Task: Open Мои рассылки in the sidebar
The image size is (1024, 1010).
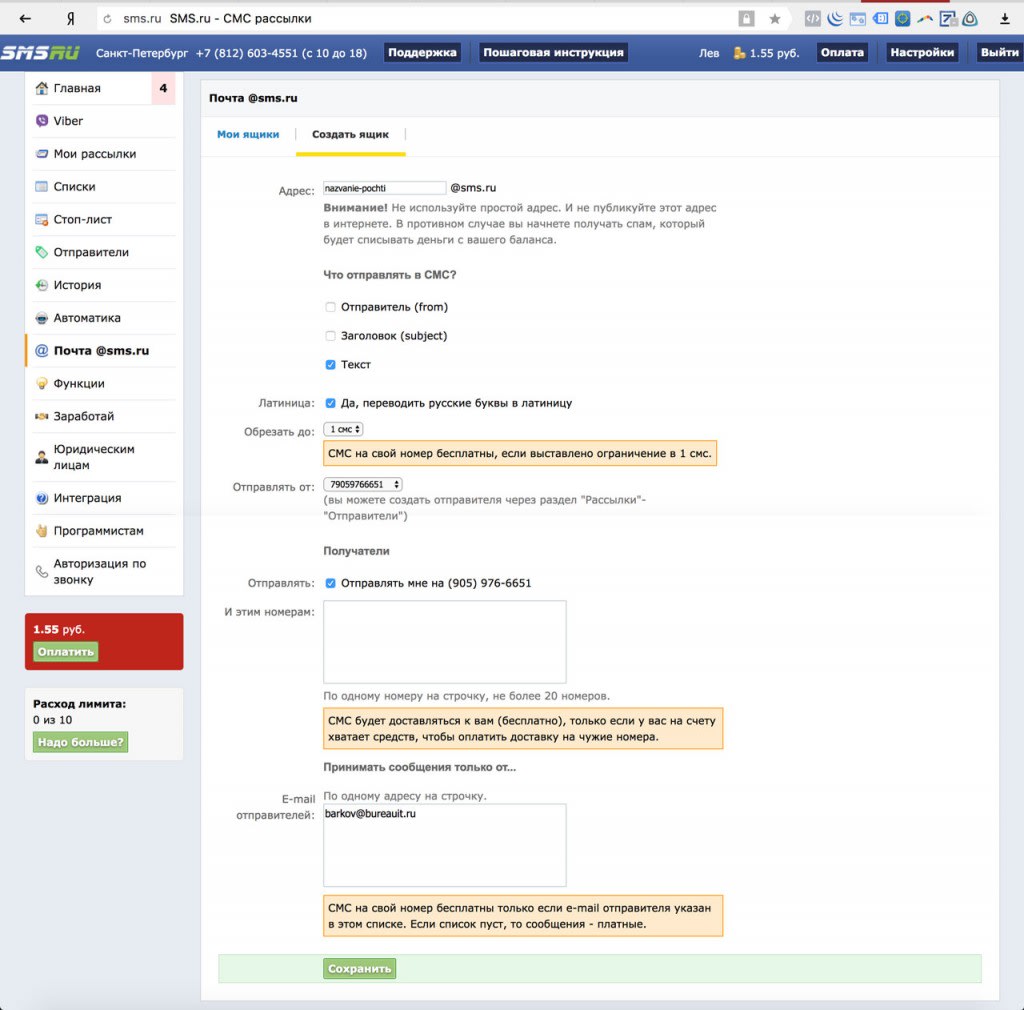Action: [104, 154]
